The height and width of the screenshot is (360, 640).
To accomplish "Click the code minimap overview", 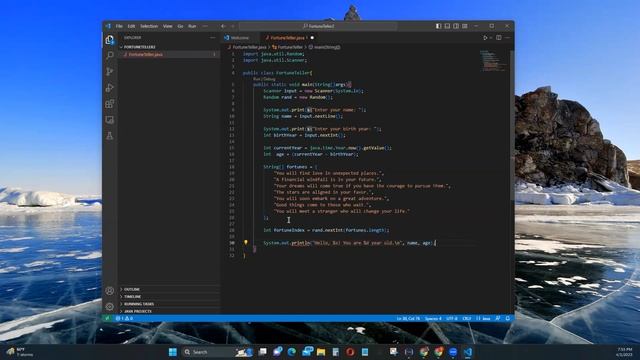I will (493, 60).
